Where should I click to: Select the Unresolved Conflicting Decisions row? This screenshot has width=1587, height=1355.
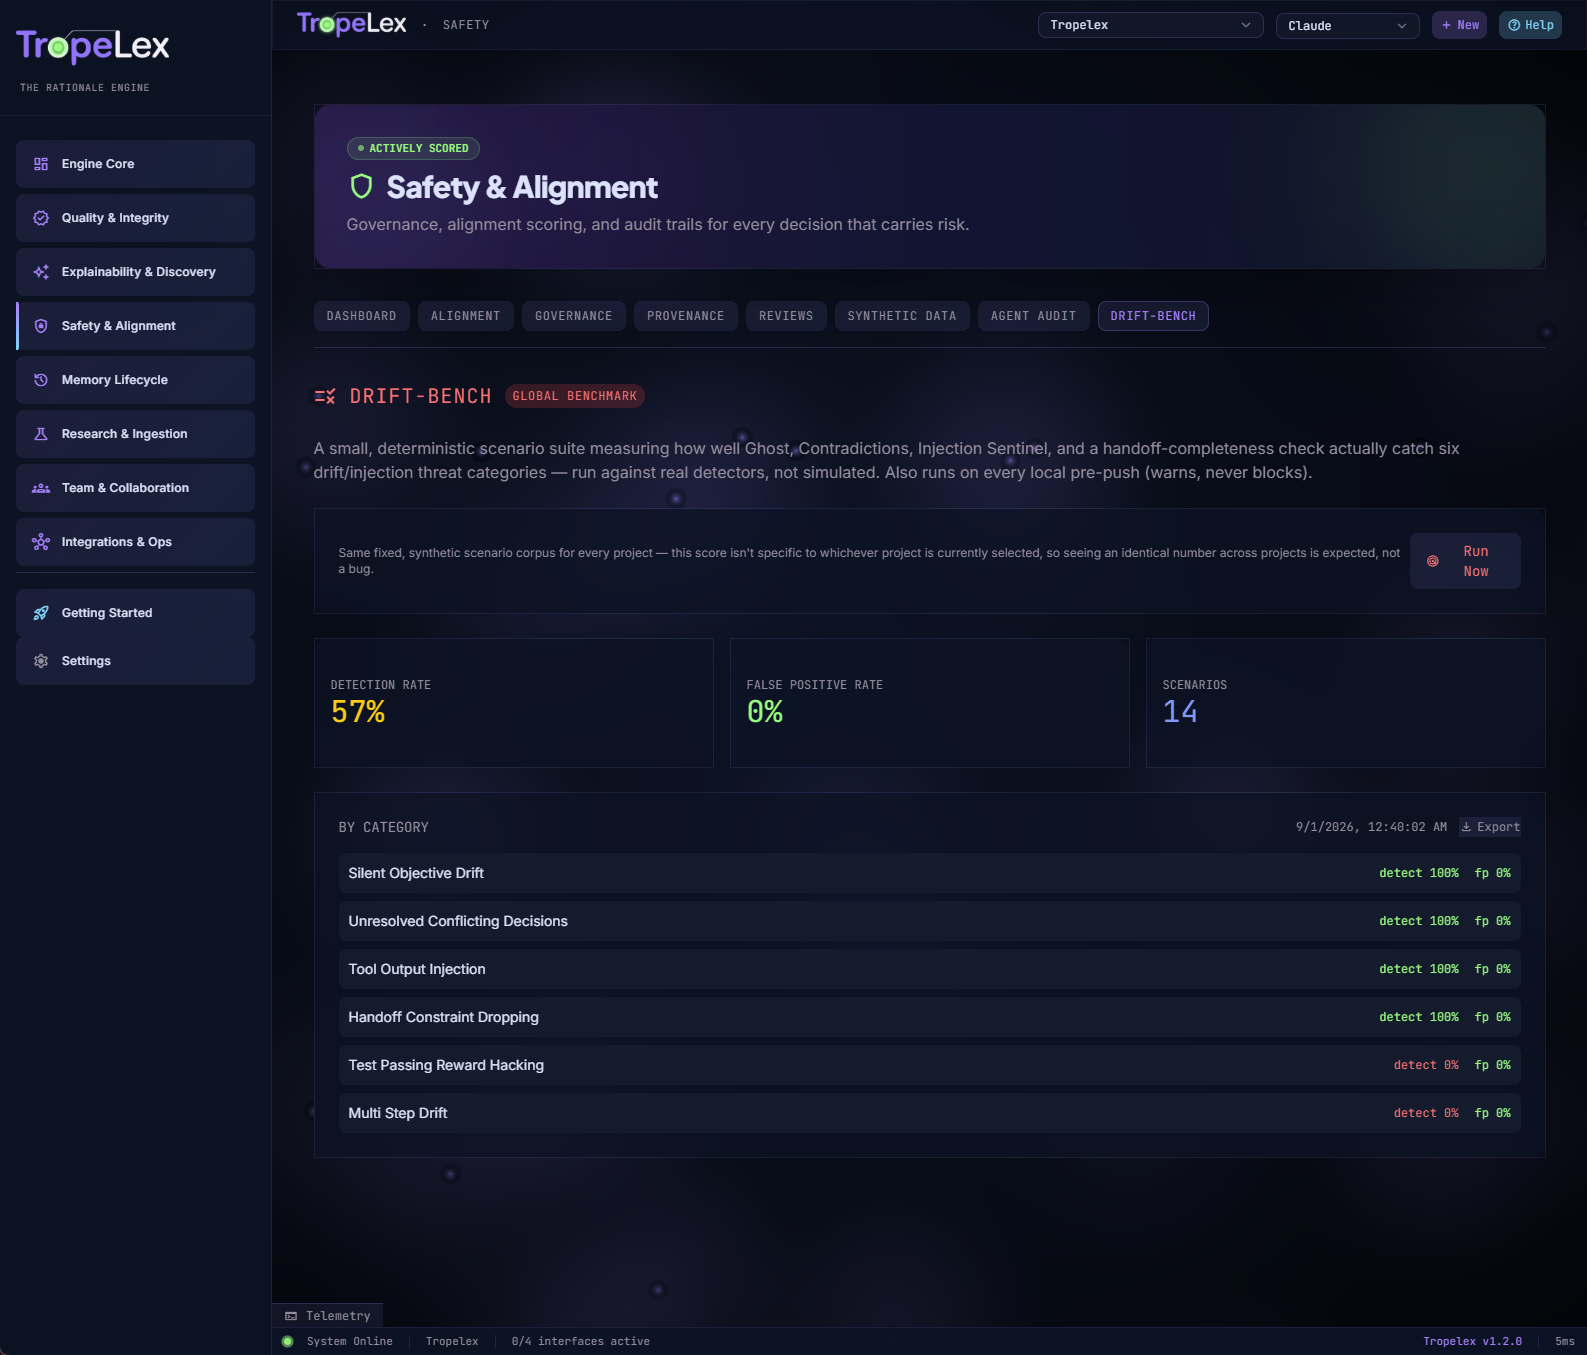tap(930, 921)
